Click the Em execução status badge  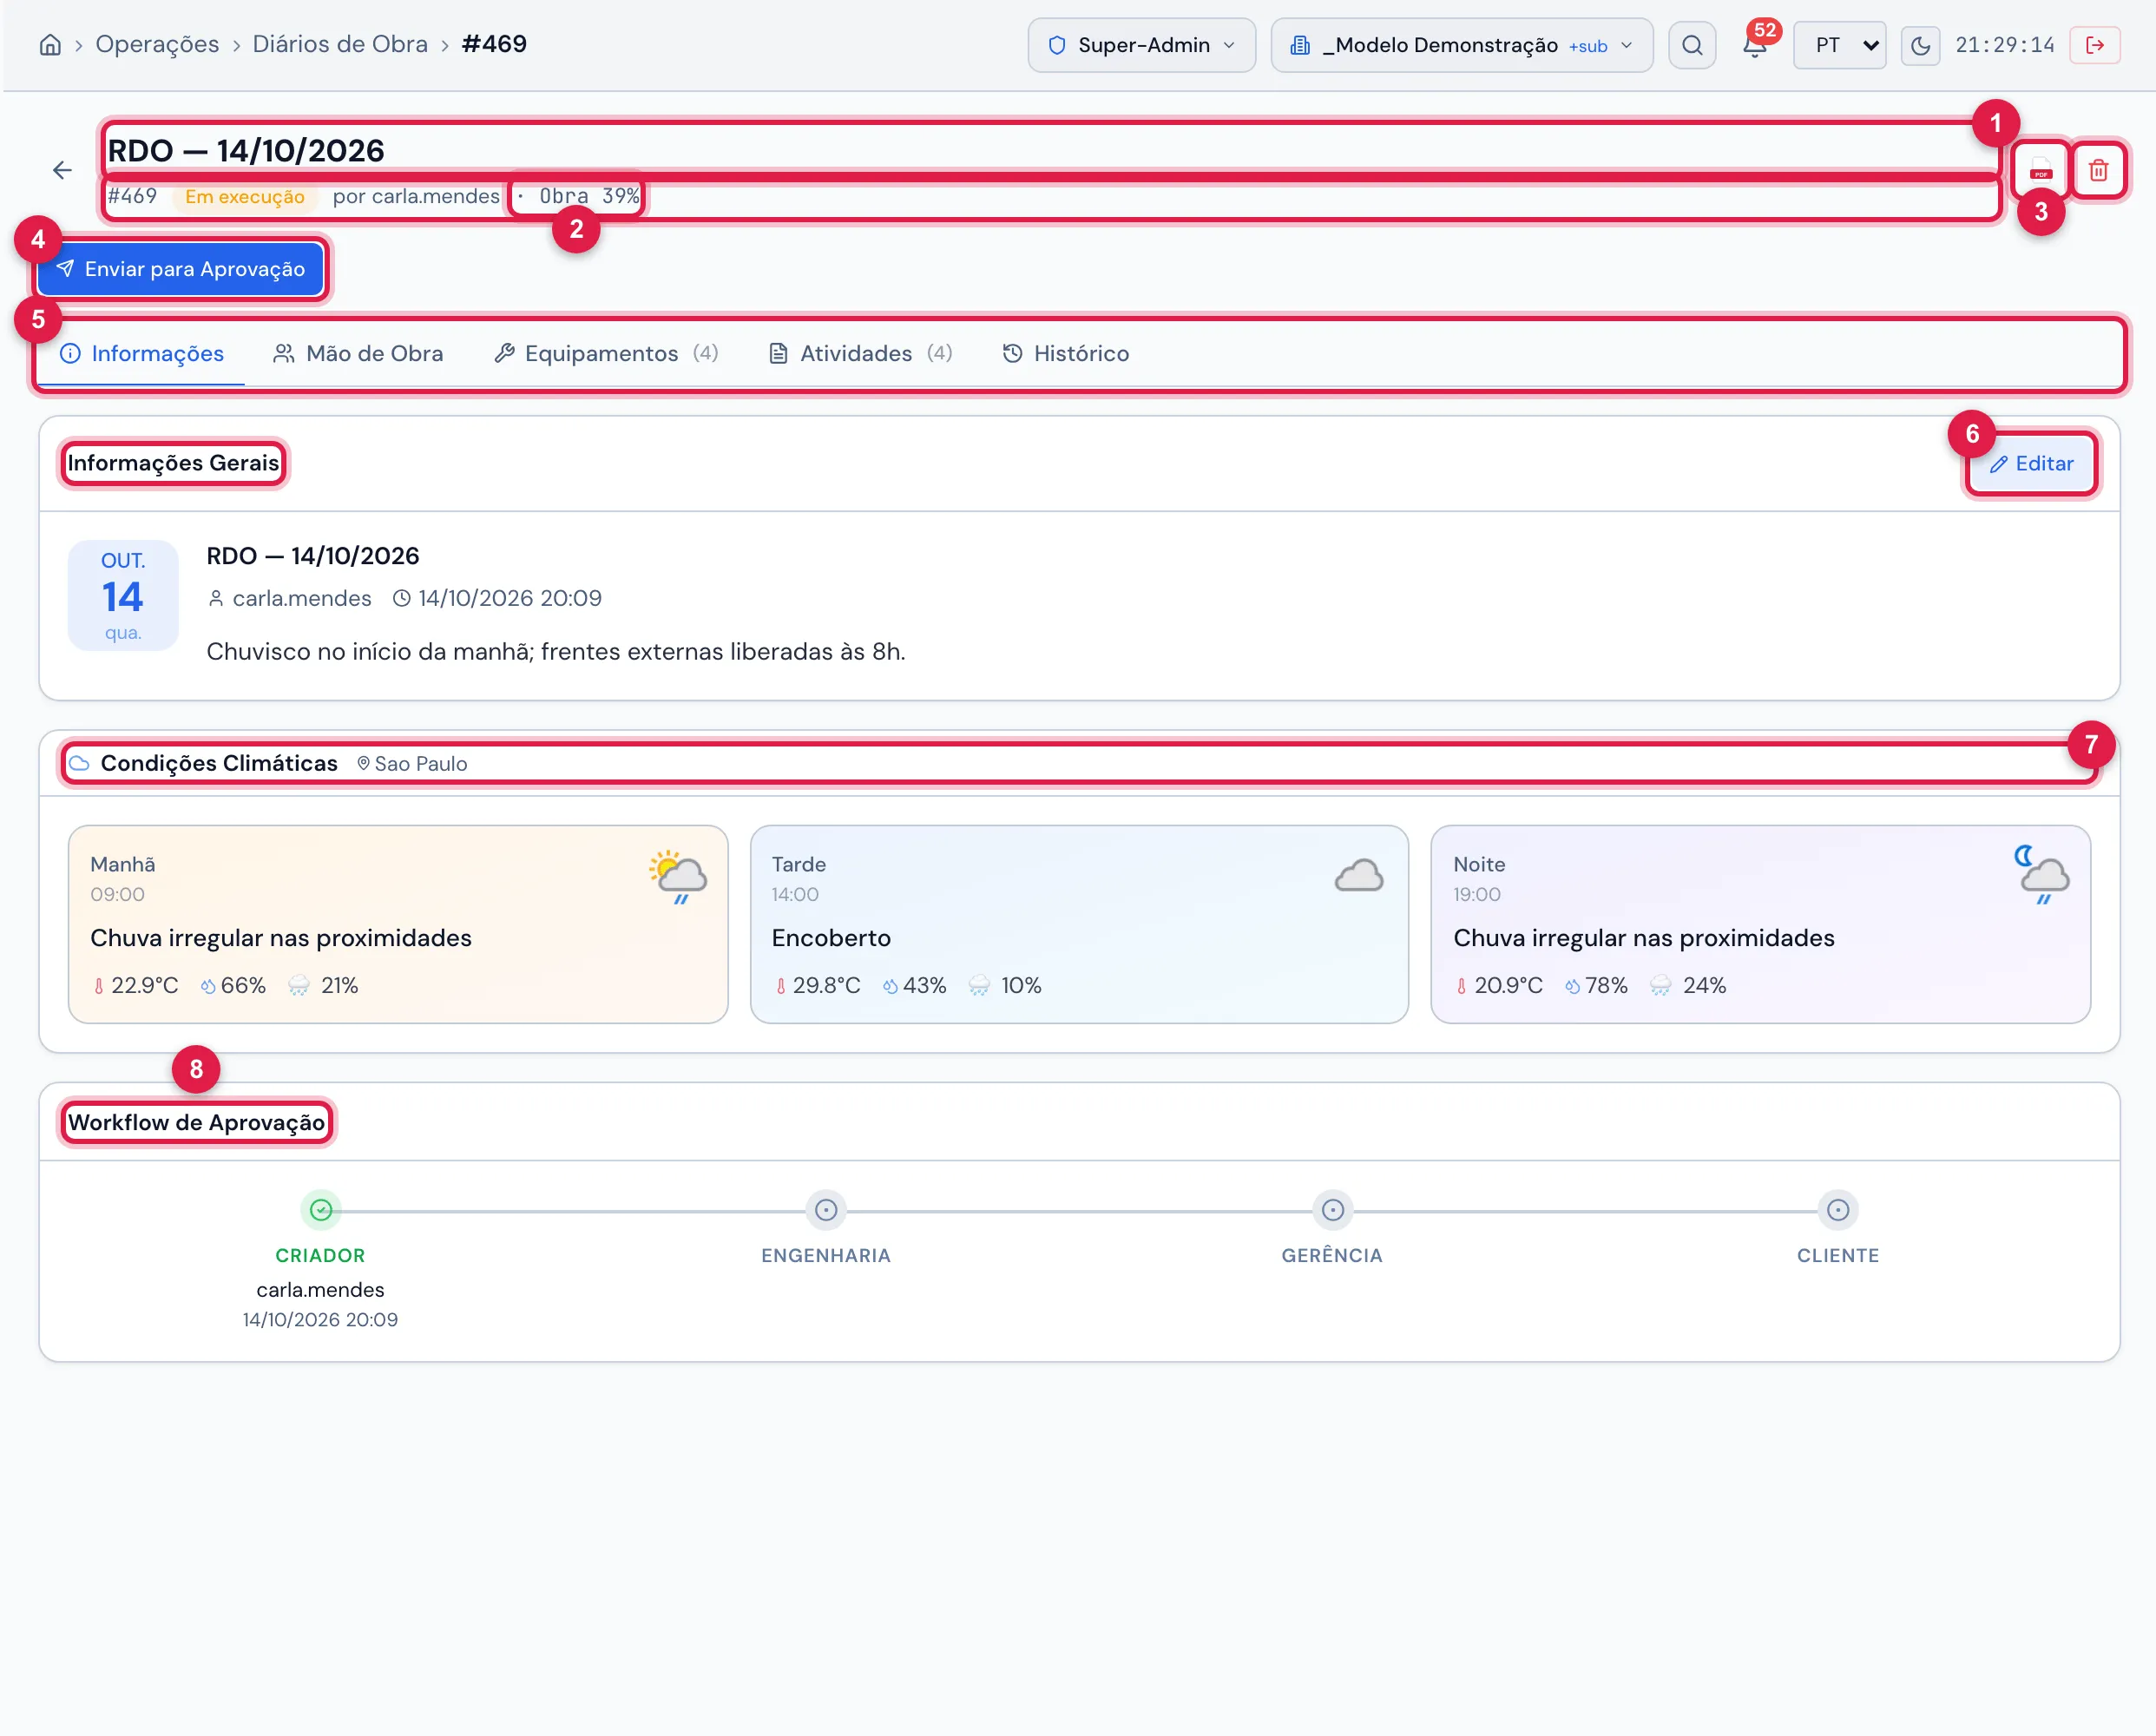pos(245,196)
